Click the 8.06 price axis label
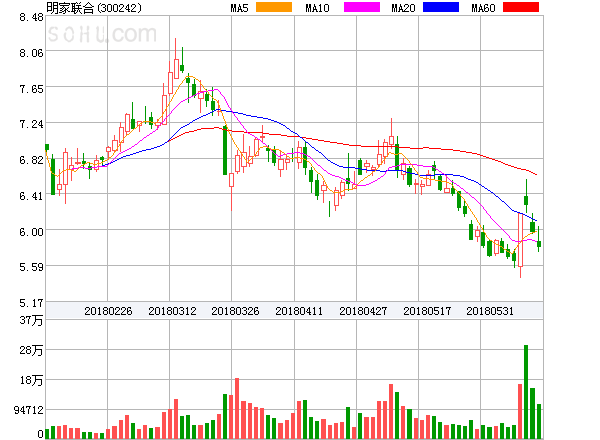 tap(31, 53)
